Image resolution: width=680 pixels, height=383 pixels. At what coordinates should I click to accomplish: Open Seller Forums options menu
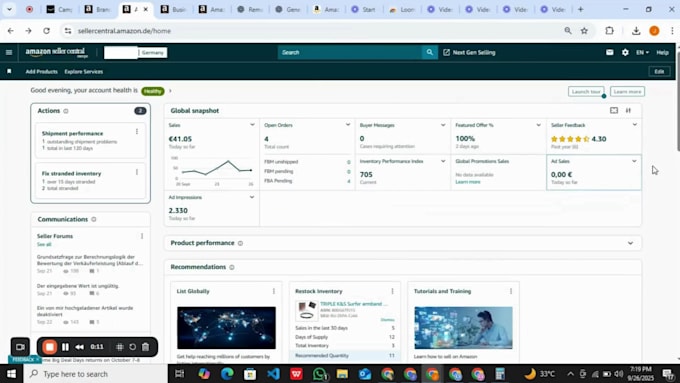(x=142, y=236)
